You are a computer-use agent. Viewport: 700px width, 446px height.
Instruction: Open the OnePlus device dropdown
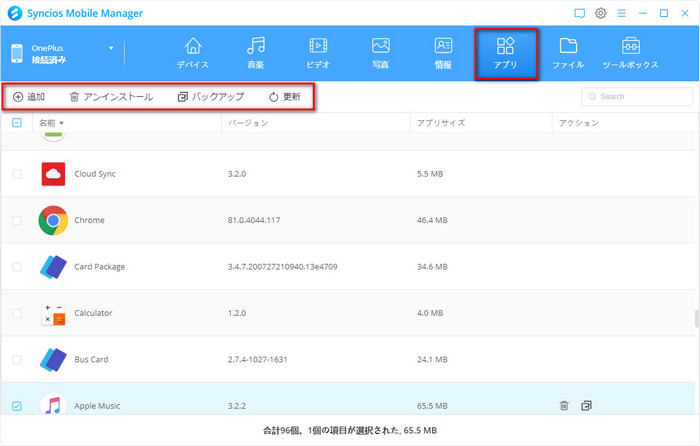tap(111, 48)
